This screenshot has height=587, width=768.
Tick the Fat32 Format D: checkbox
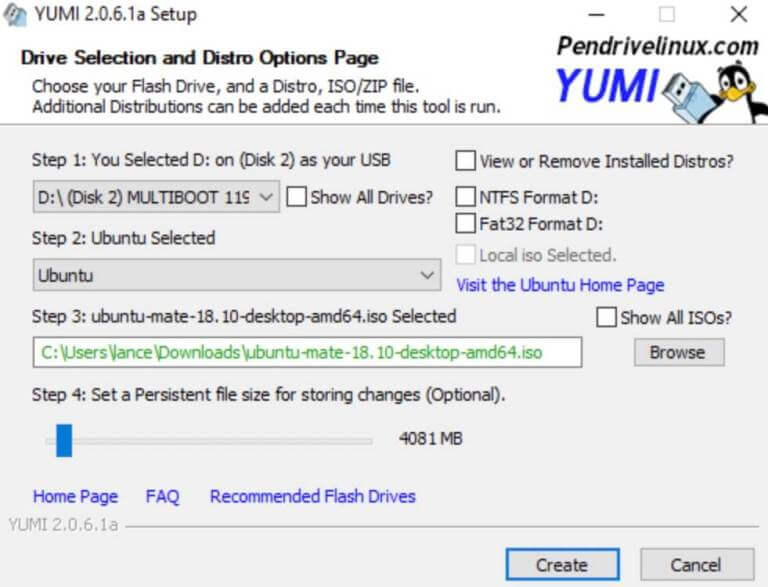pyautogui.click(x=466, y=223)
